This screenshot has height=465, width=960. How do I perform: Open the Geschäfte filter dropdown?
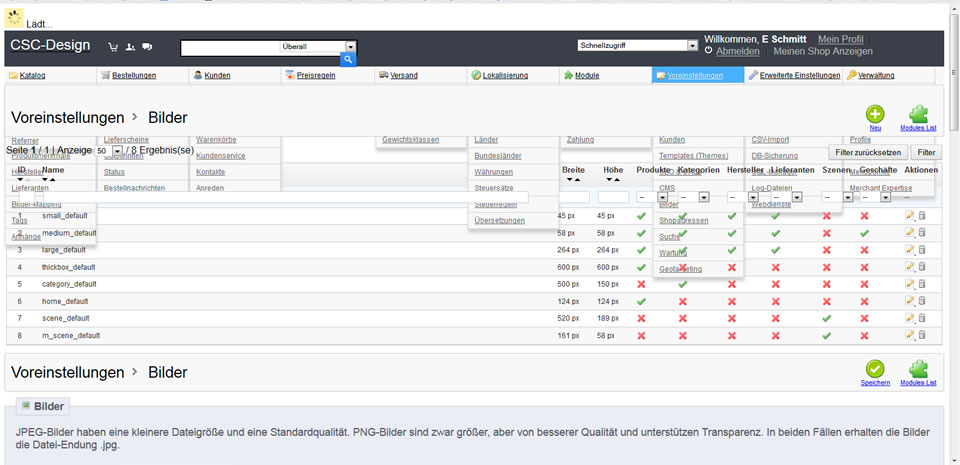(x=875, y=198)
